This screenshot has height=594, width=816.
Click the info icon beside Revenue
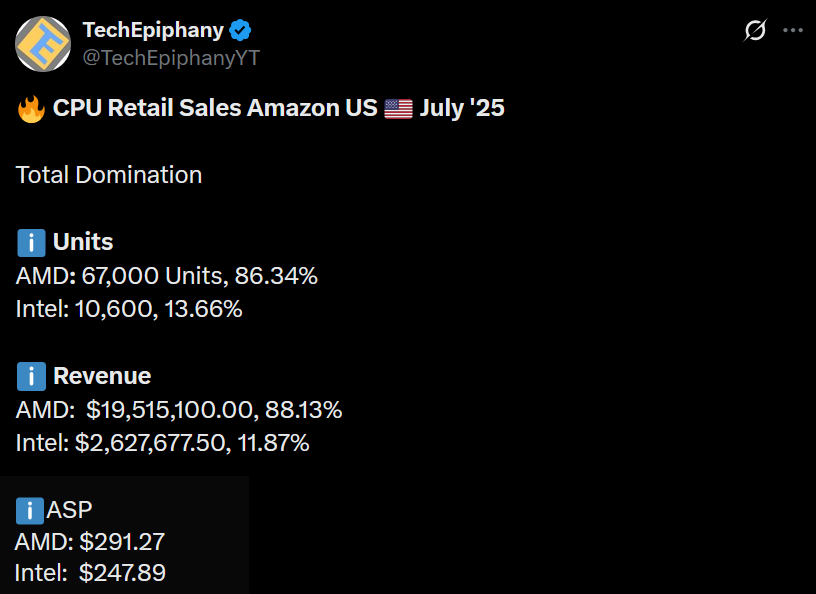tap(31, 377)
